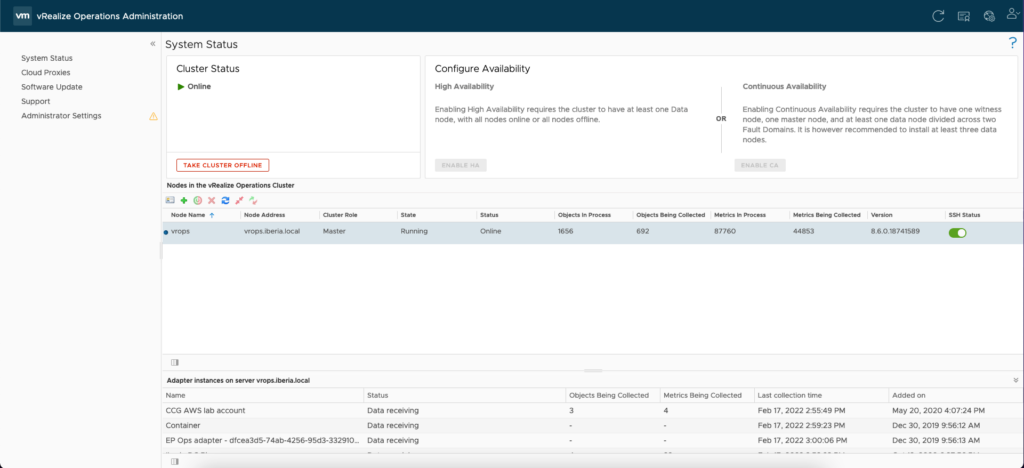The width and height of the screenshot is (1024, 468).
Task: Sort adapters by Added on header
Action: click(908, 396)
